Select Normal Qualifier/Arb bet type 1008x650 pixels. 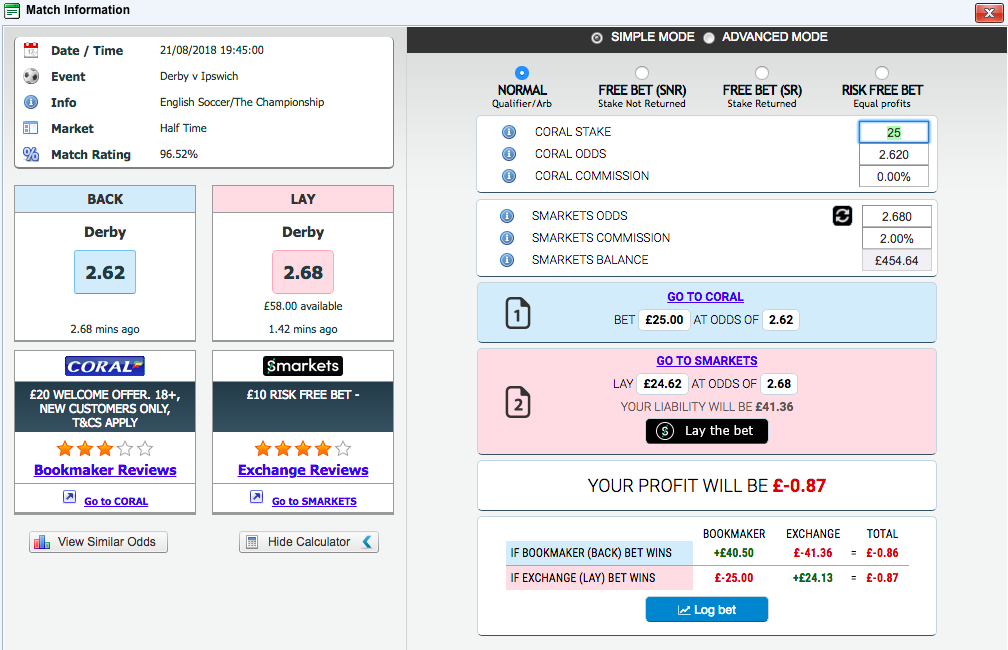pyautogui.click(x=522, y=73)
